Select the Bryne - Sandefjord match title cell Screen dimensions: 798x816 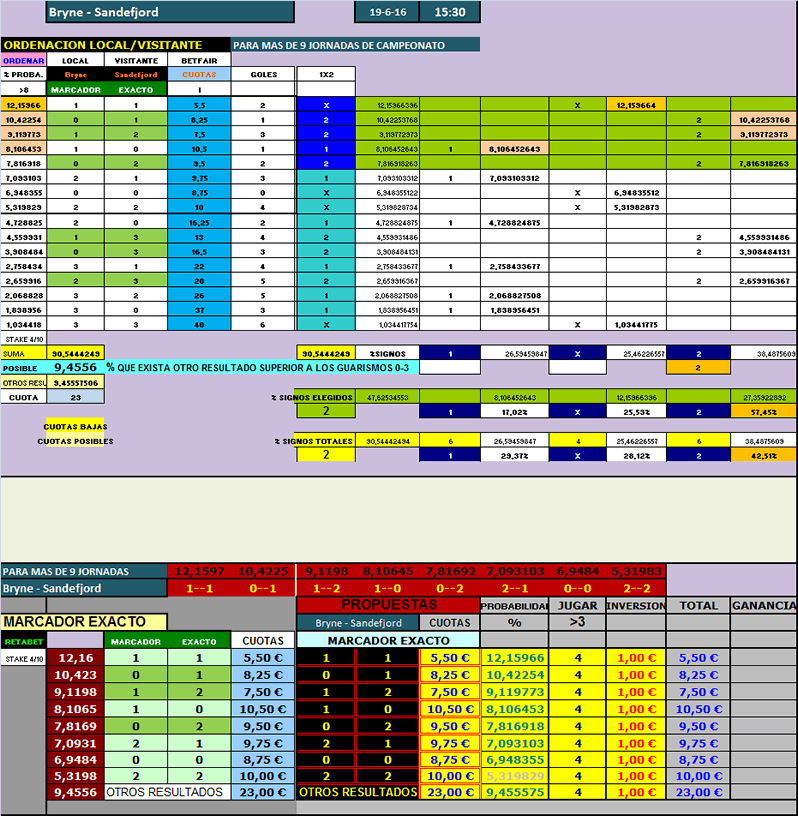point(170,12)
